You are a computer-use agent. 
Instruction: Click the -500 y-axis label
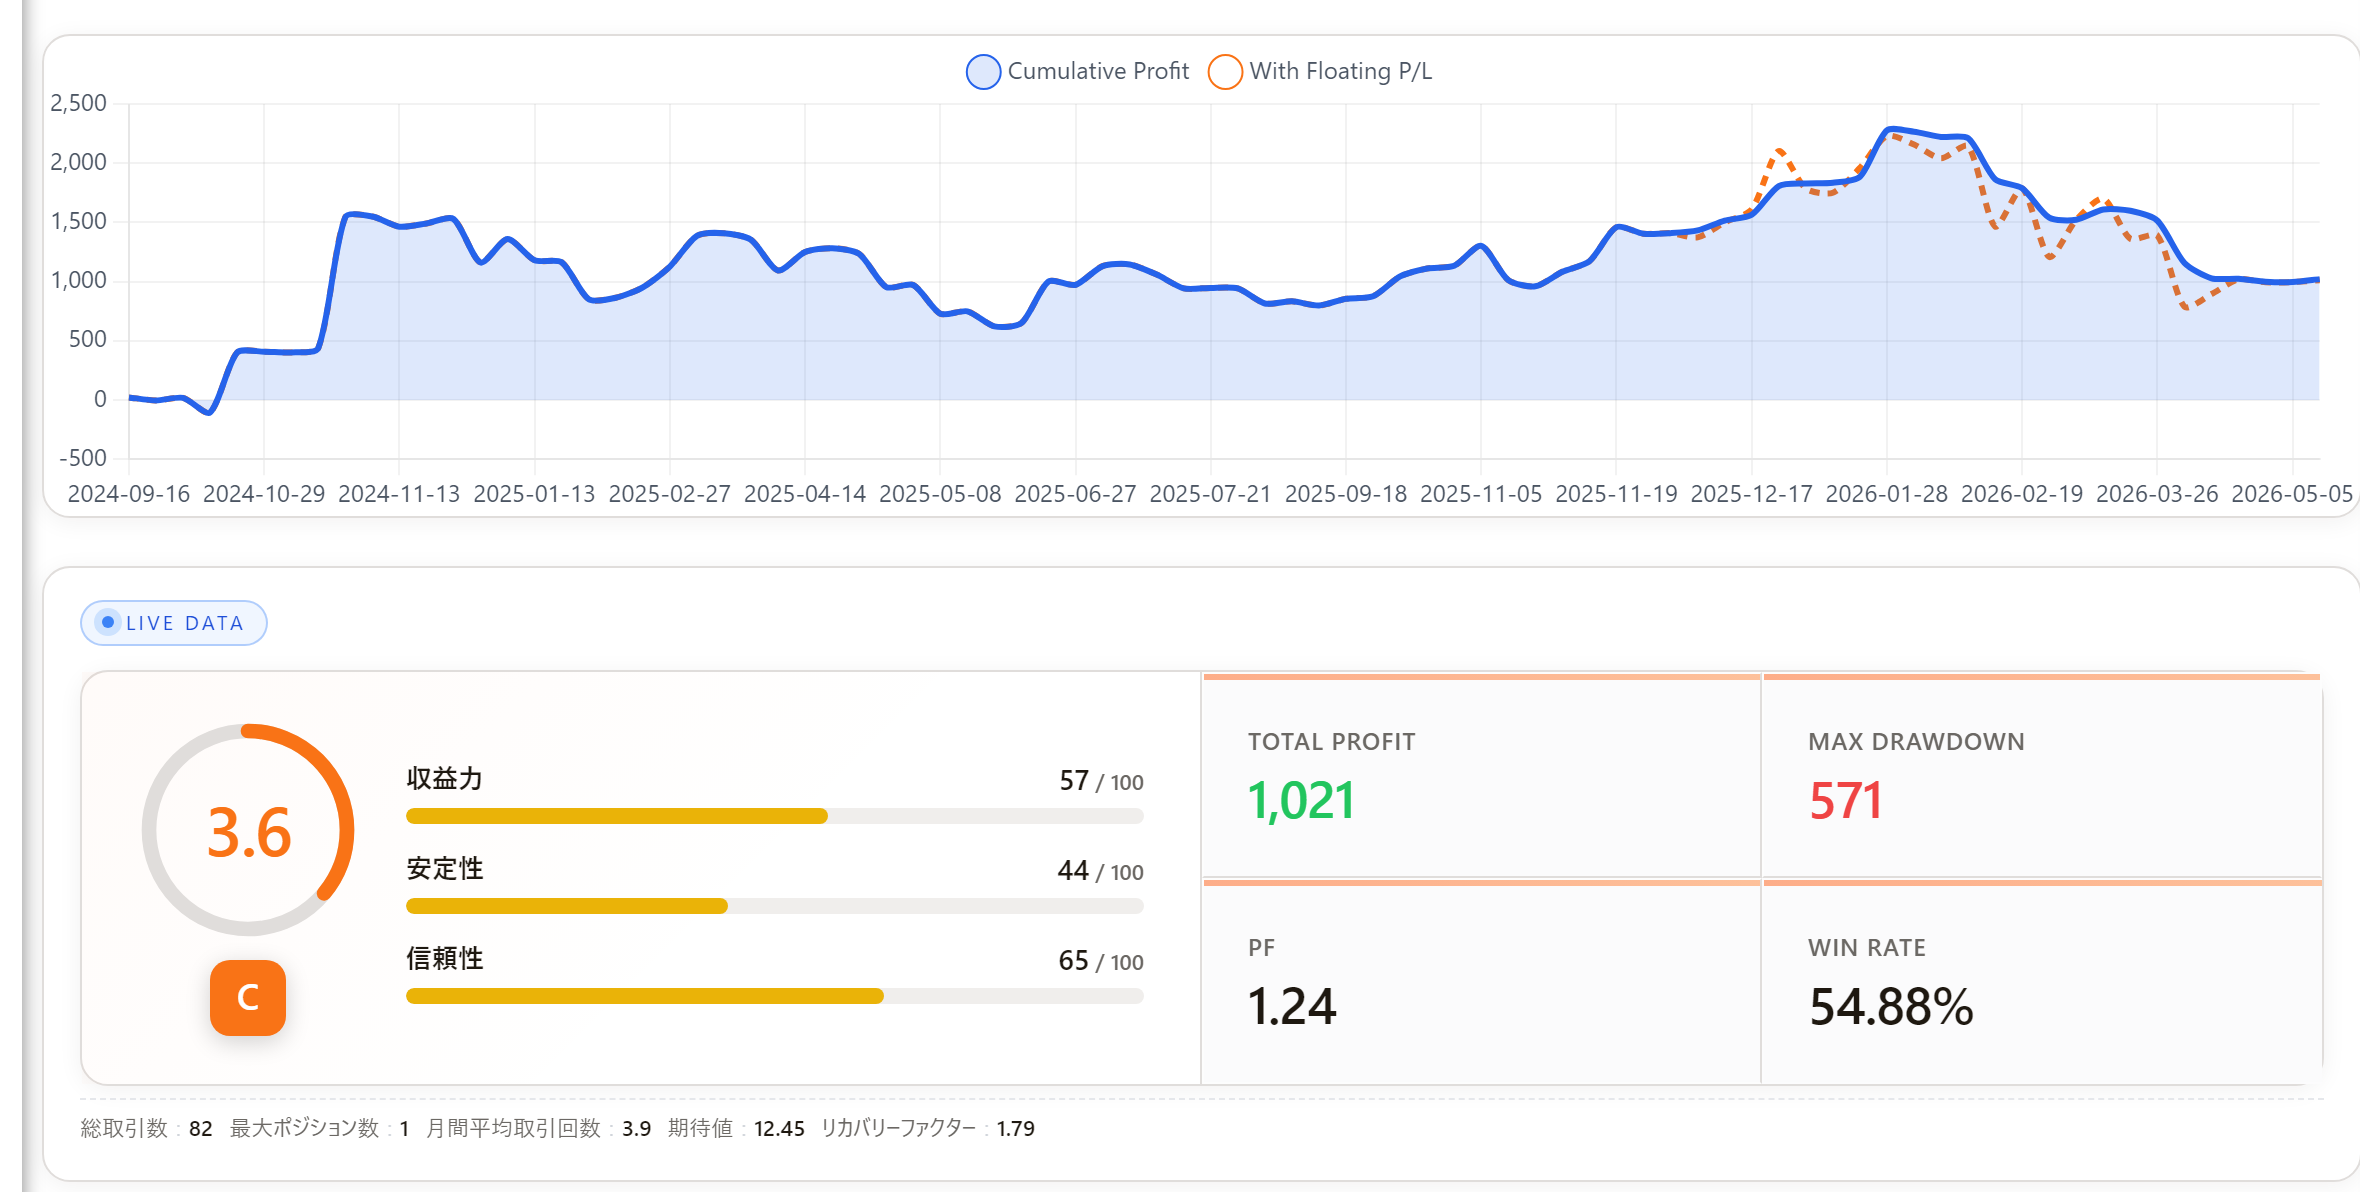[x=83, y=458]
